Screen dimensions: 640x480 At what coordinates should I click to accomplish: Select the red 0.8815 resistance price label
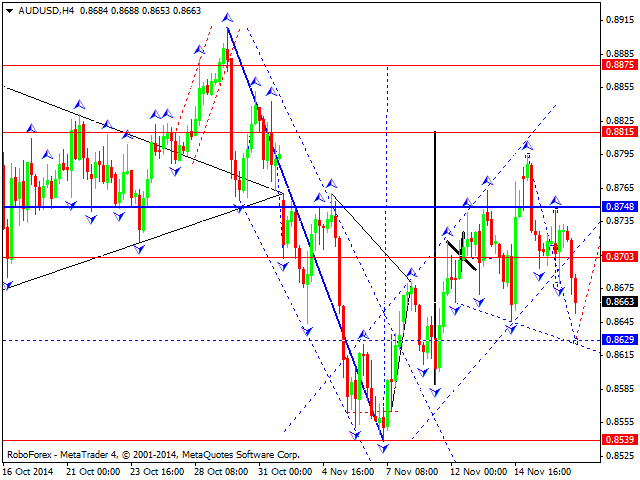pyautogui.click(x=620, y=132)
